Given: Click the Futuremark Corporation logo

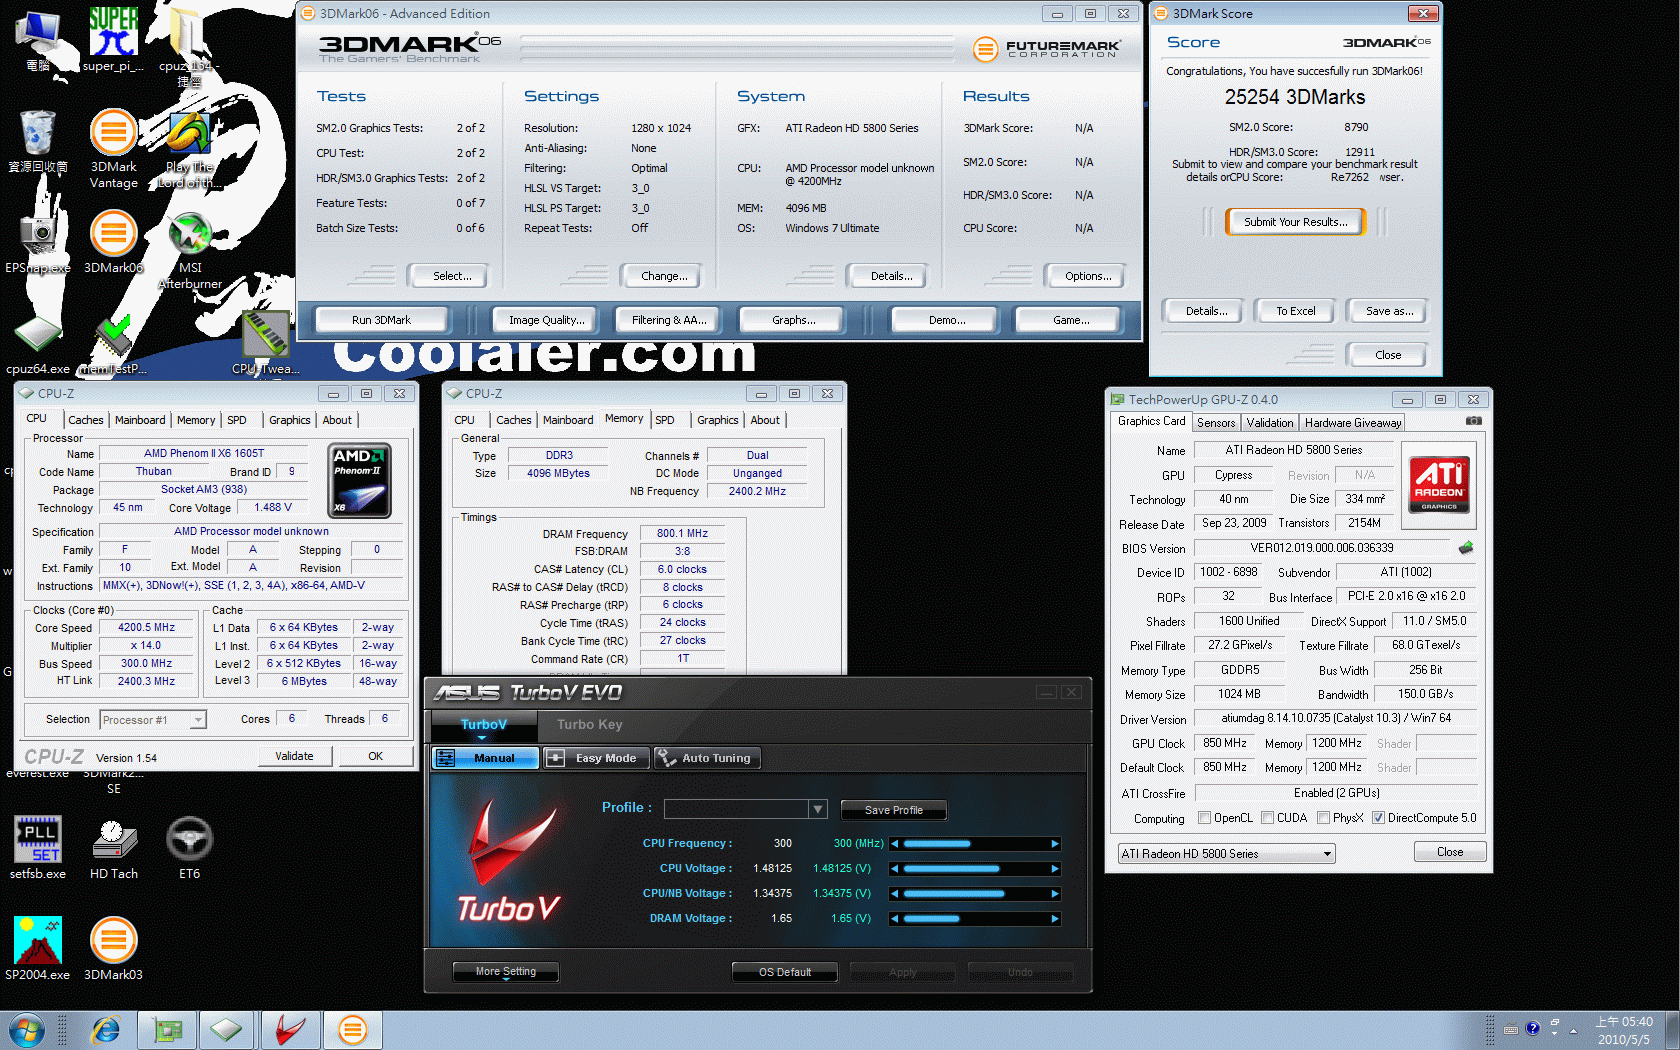Looking at the screenshot, I should coord(1046,48).
